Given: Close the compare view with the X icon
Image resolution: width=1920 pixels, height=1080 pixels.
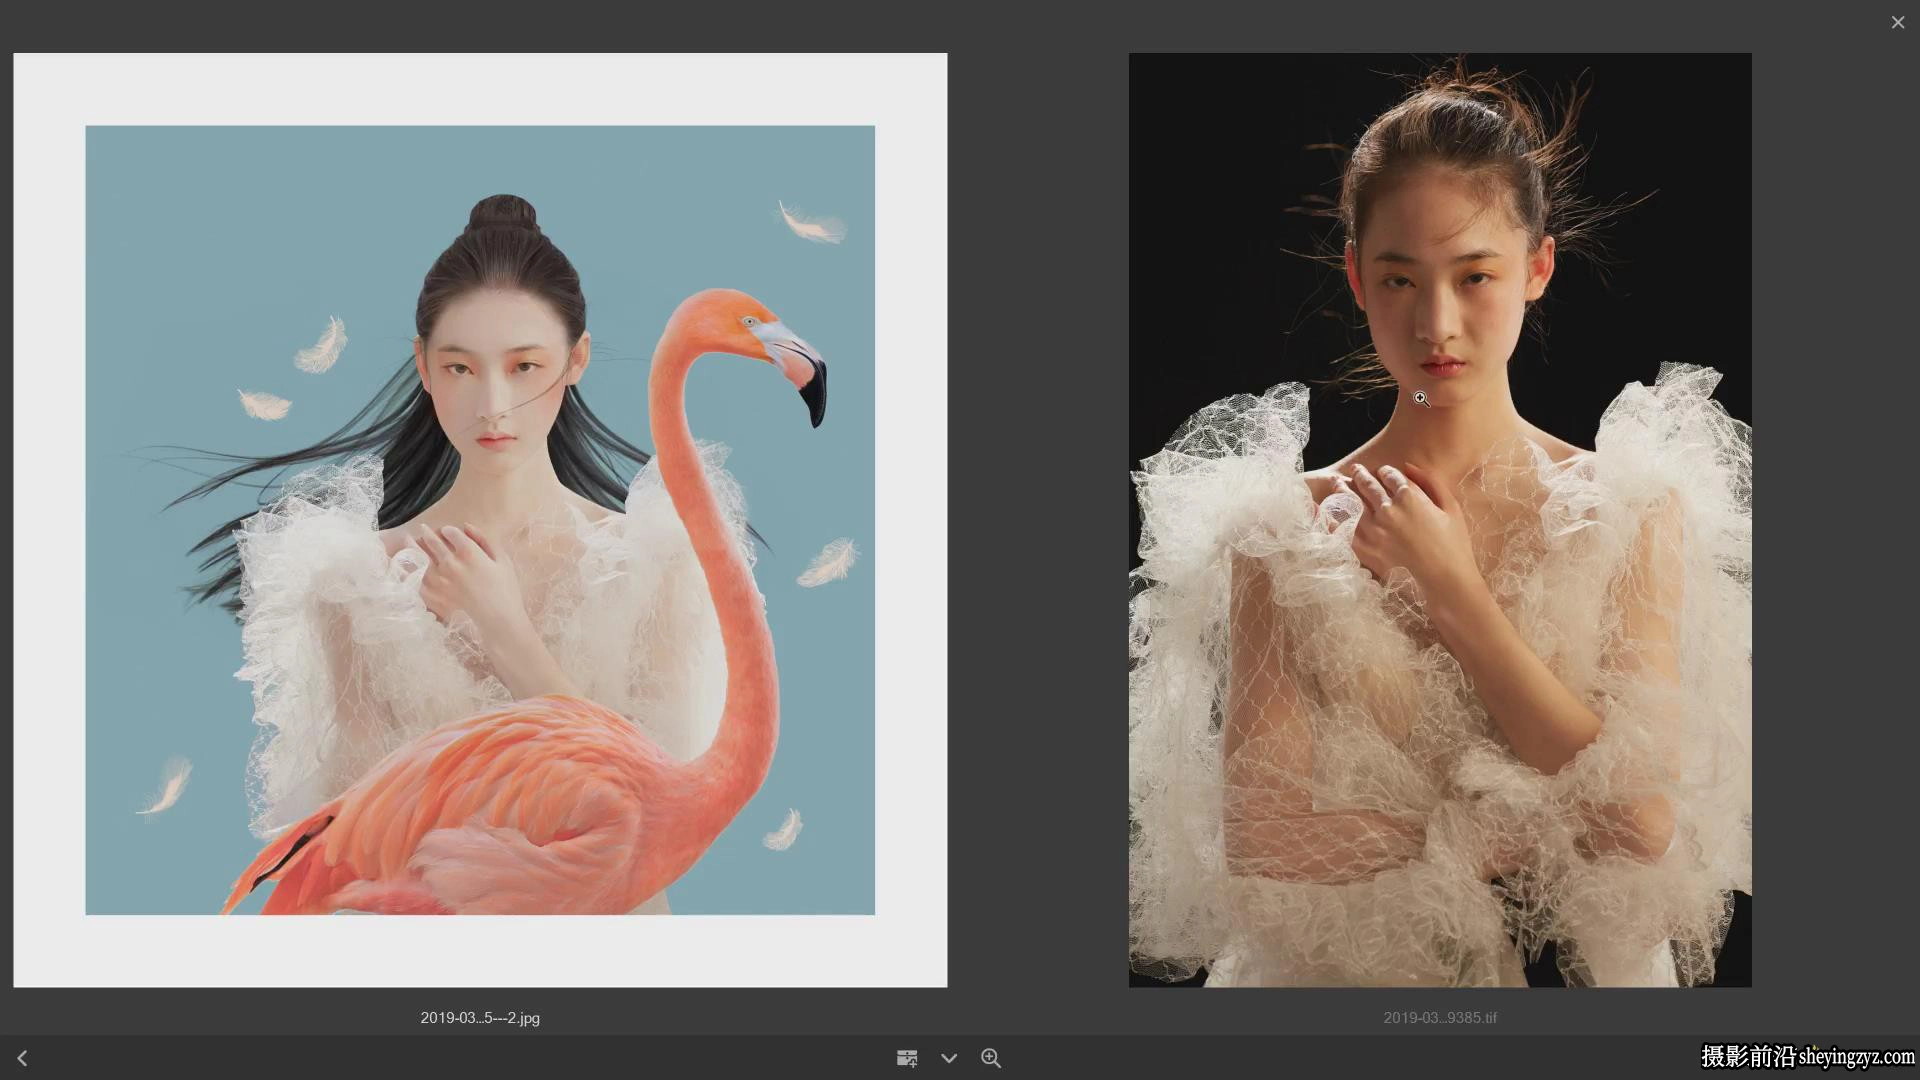Looking at the screenshot, I should (x=1897, y=22).
